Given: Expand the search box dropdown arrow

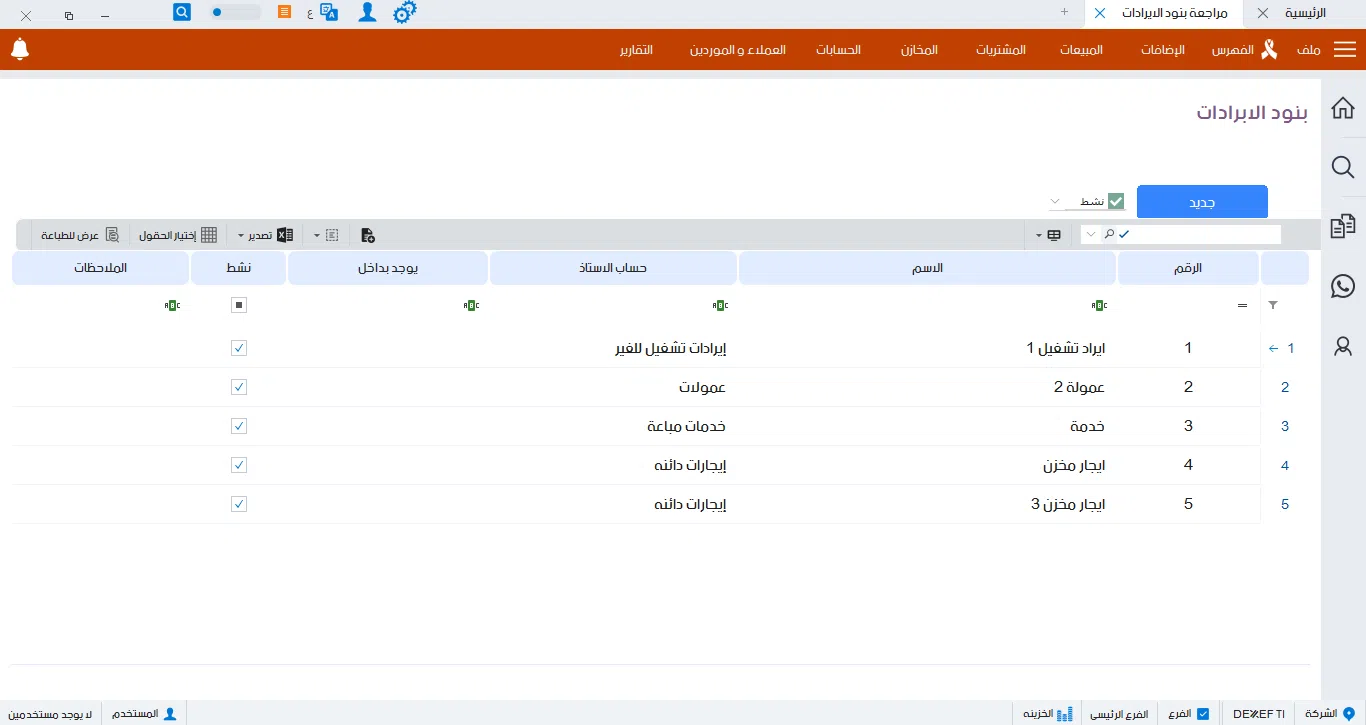Looking at the screenshot, I should click(1089, 235).
